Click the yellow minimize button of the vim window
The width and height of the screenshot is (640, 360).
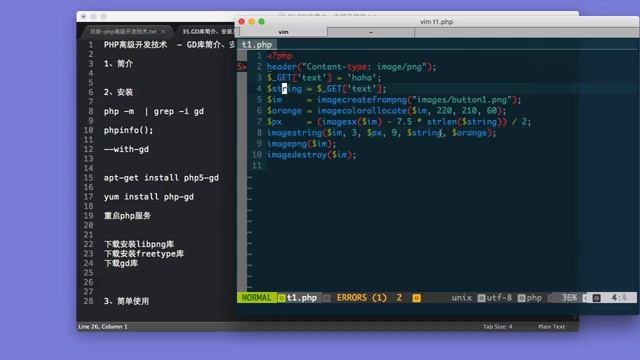click(251, 22)
